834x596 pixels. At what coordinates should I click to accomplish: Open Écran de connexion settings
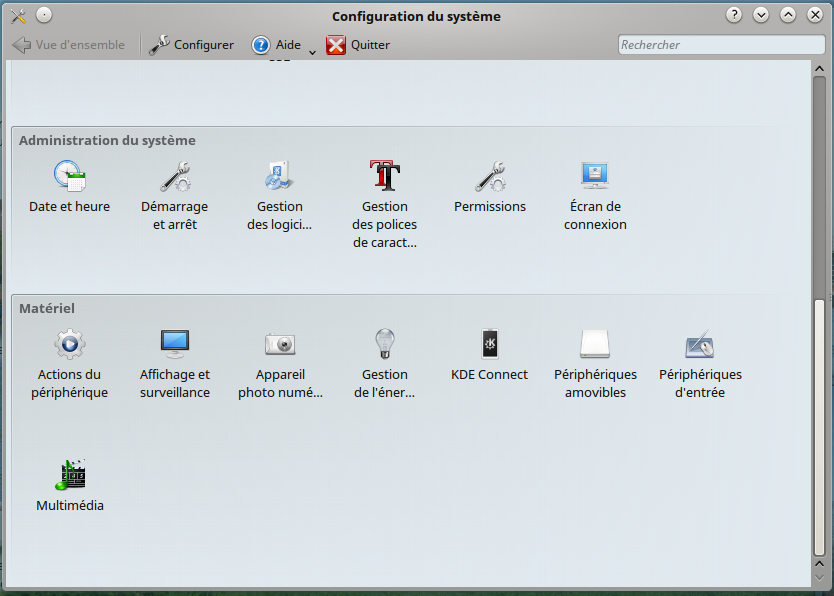click(595, 177)
